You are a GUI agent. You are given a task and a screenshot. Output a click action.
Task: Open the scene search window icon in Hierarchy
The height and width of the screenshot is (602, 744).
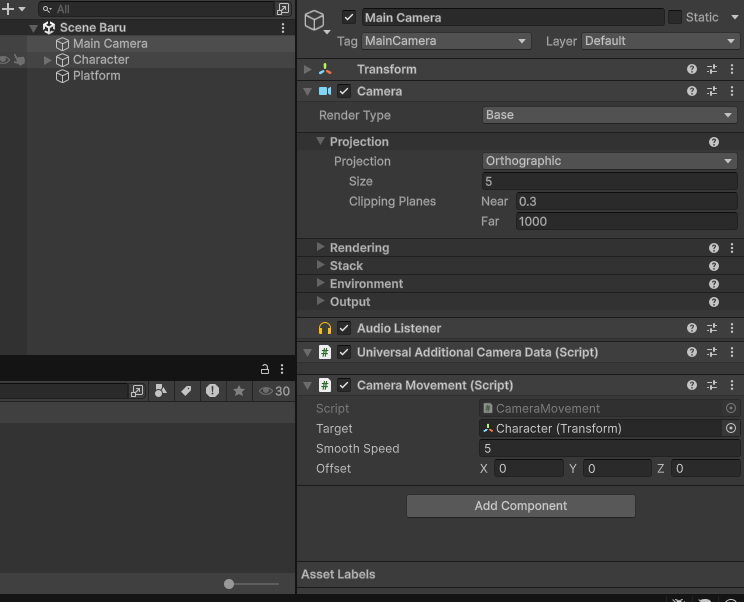point(283,9)
